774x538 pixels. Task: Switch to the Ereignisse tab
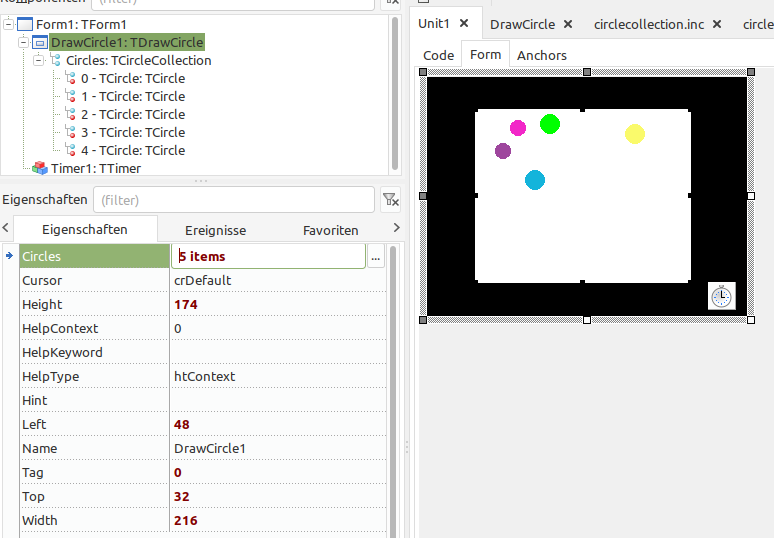click(x=215, y=231)
